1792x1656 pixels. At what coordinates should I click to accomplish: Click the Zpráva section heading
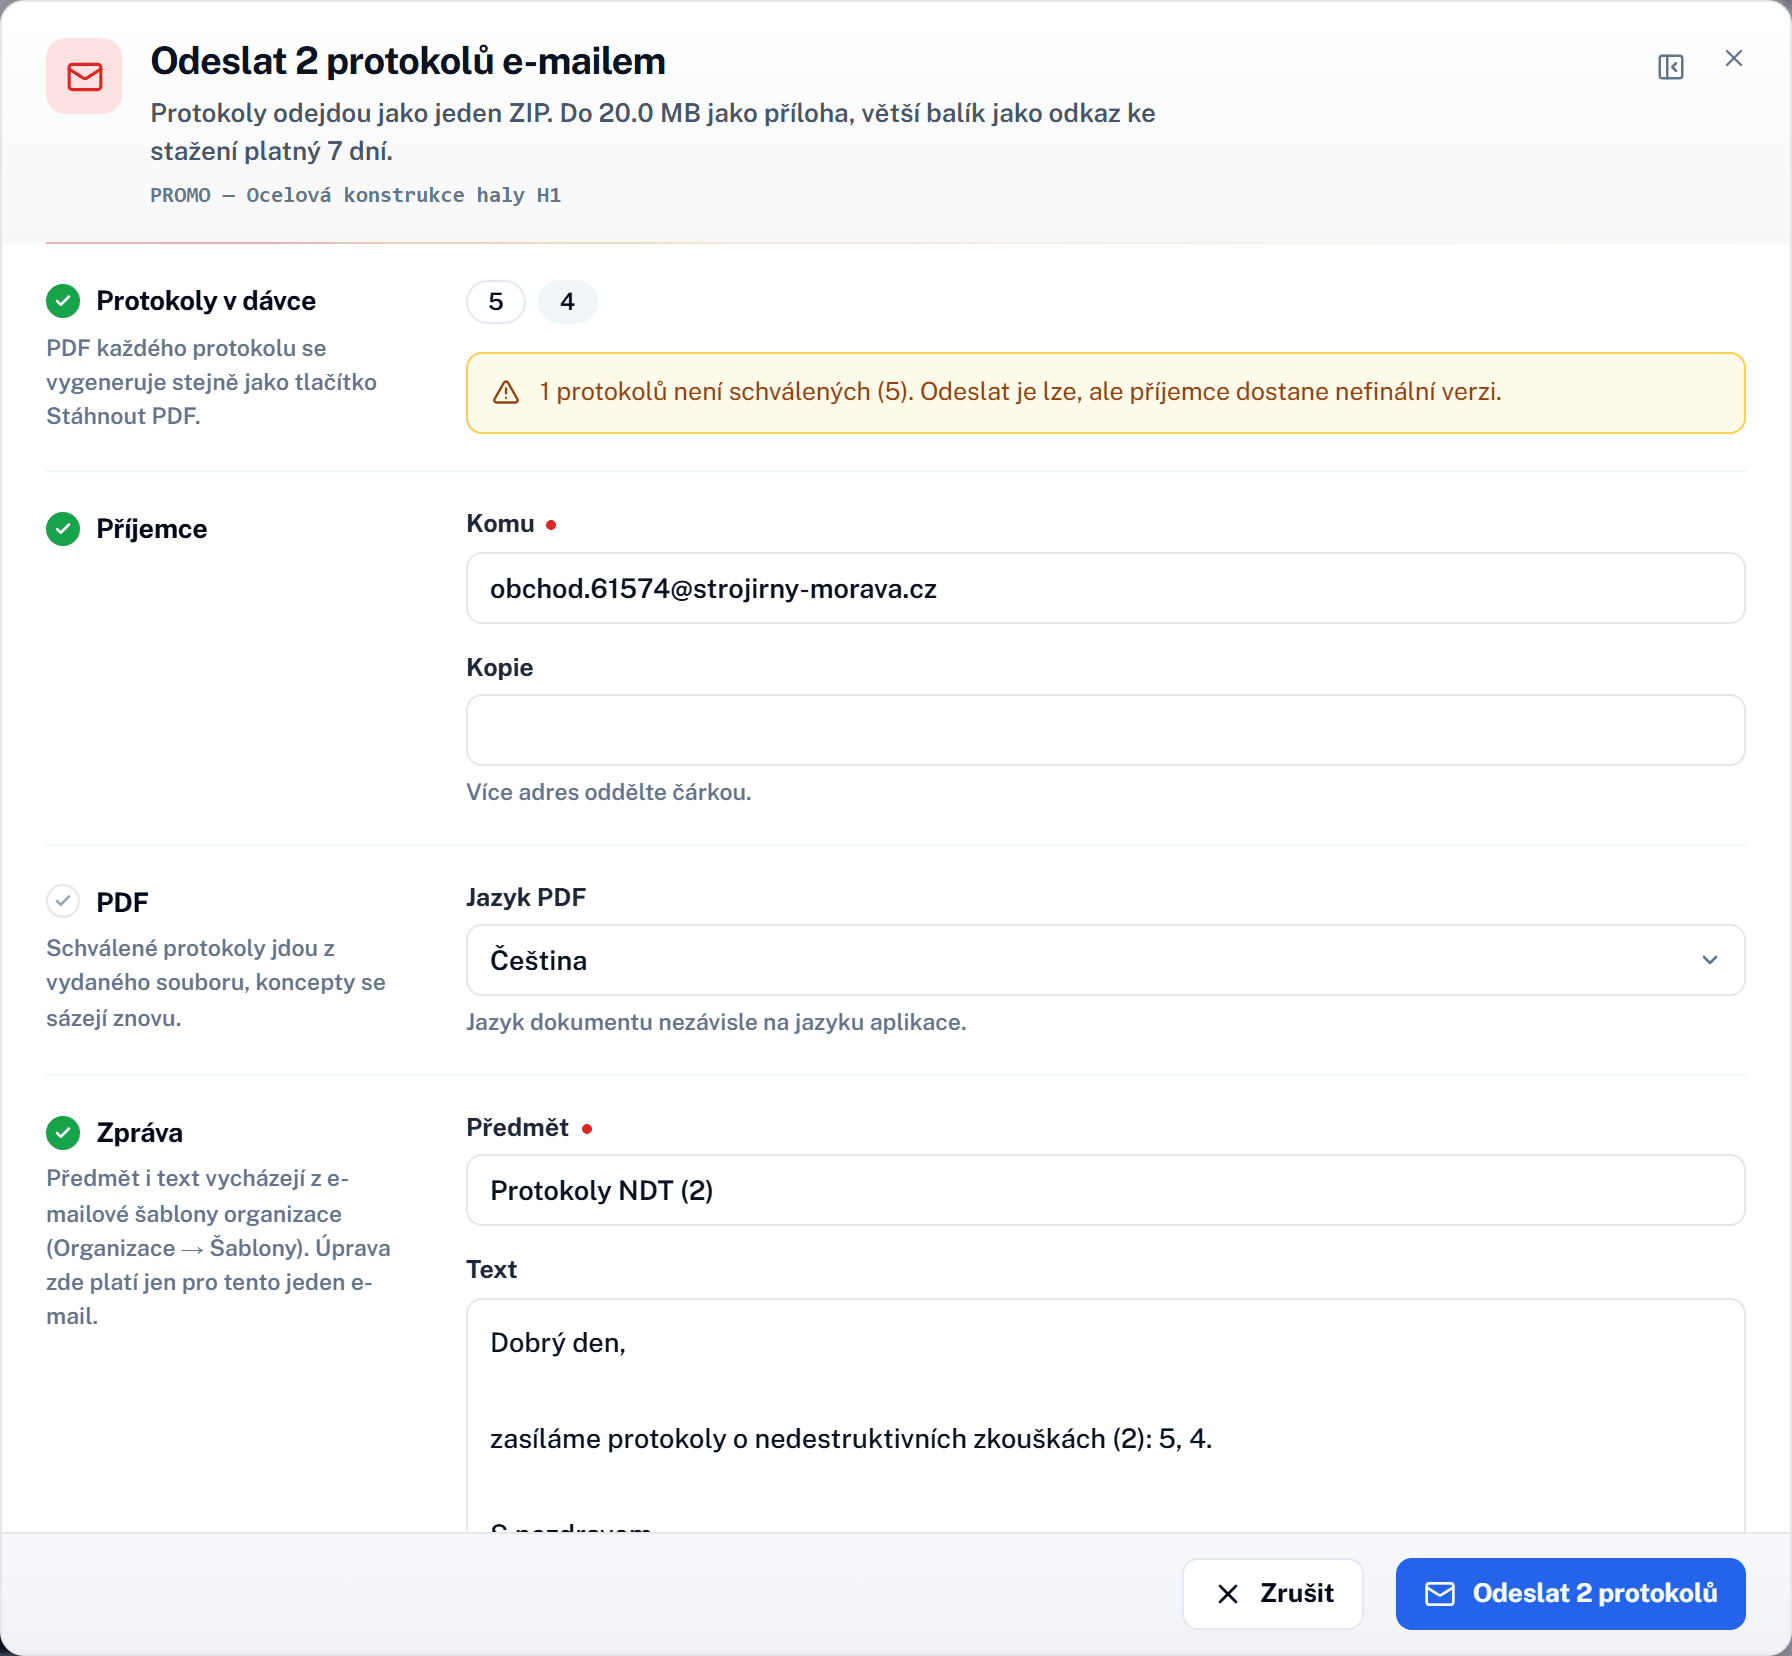tap(140, 1133)
